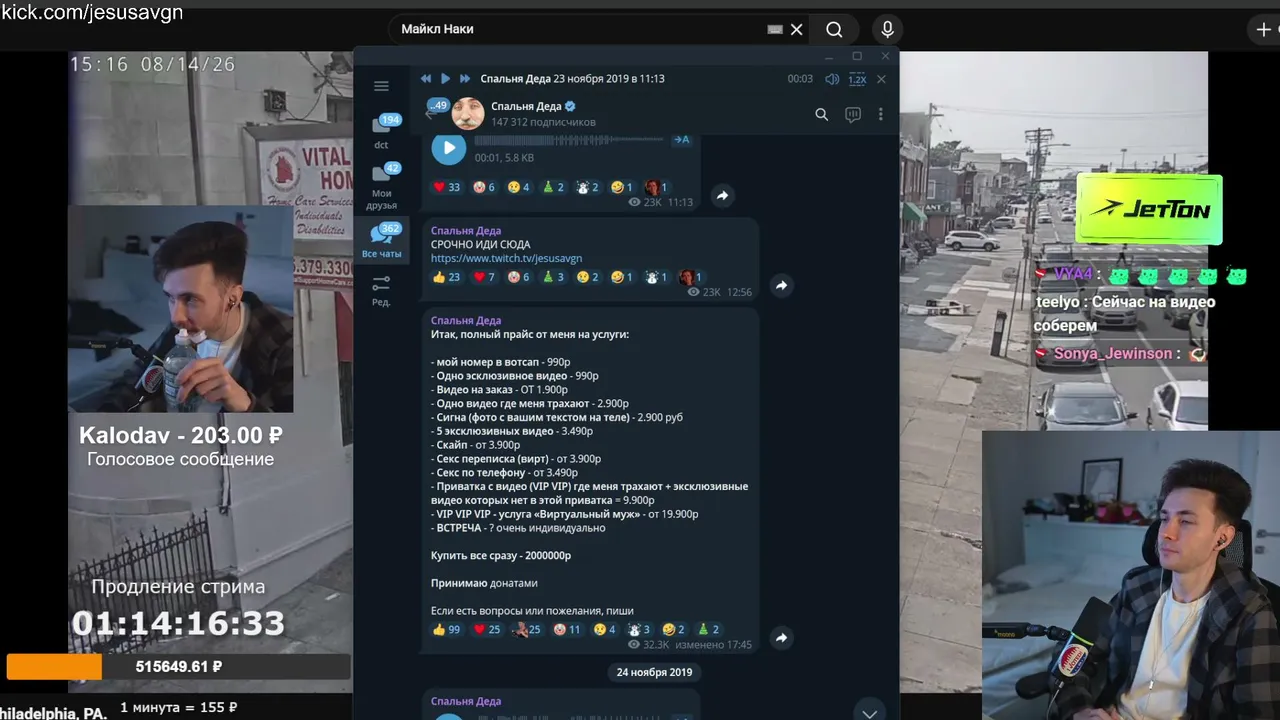
Task: Play the audio in the top player bar
Action: coord(445,79)
